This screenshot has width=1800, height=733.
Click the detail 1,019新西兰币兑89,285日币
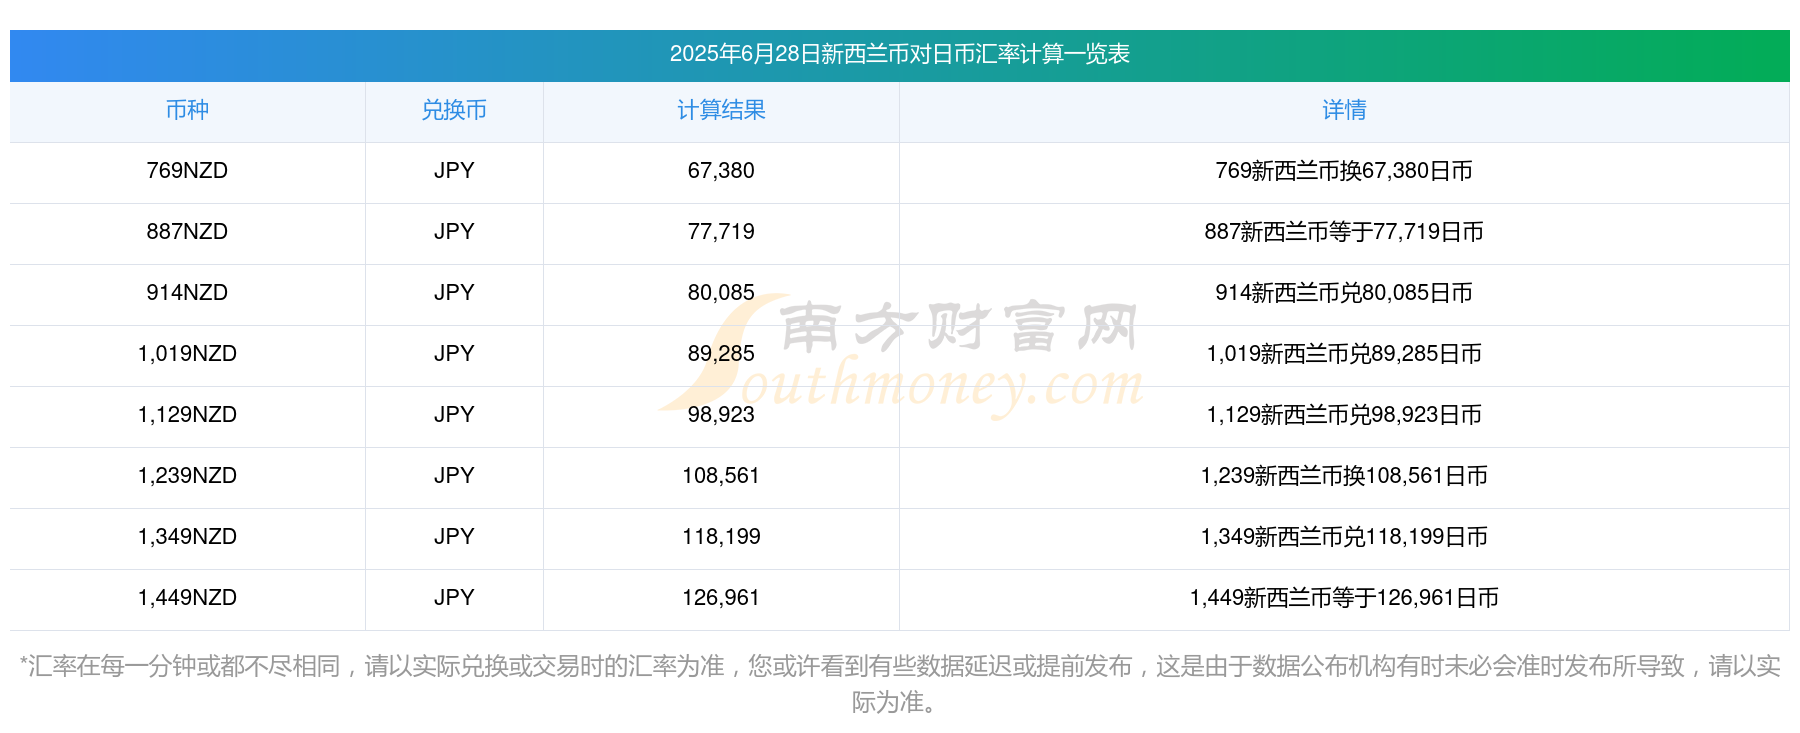coord(1344,354)
